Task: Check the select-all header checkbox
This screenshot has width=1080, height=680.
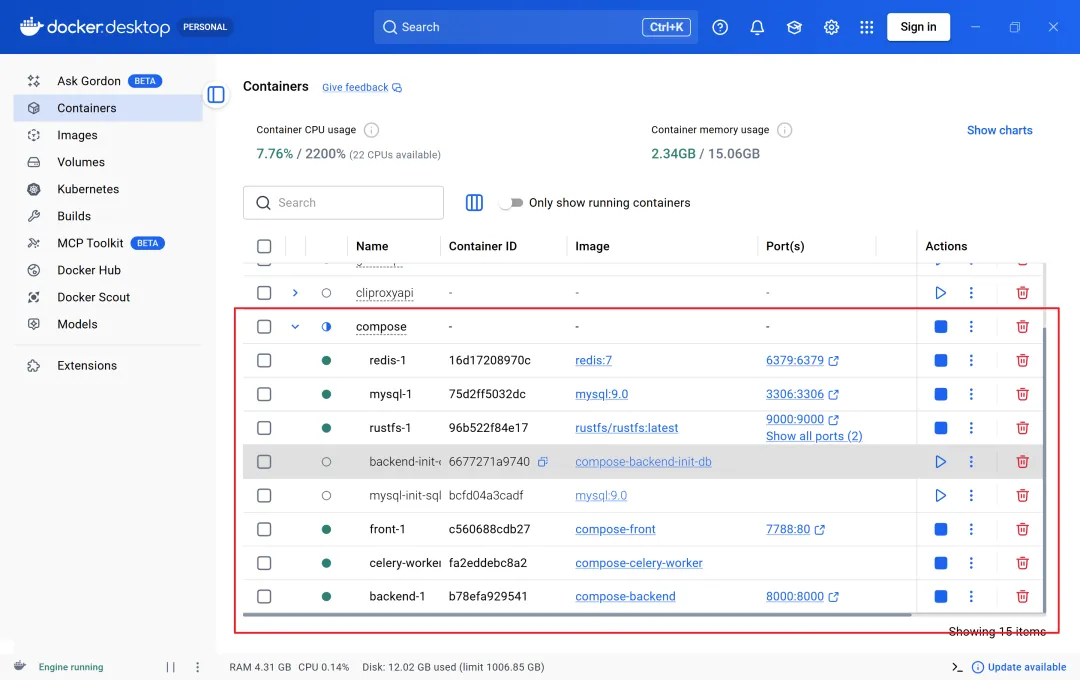Action: coord(264,246)
